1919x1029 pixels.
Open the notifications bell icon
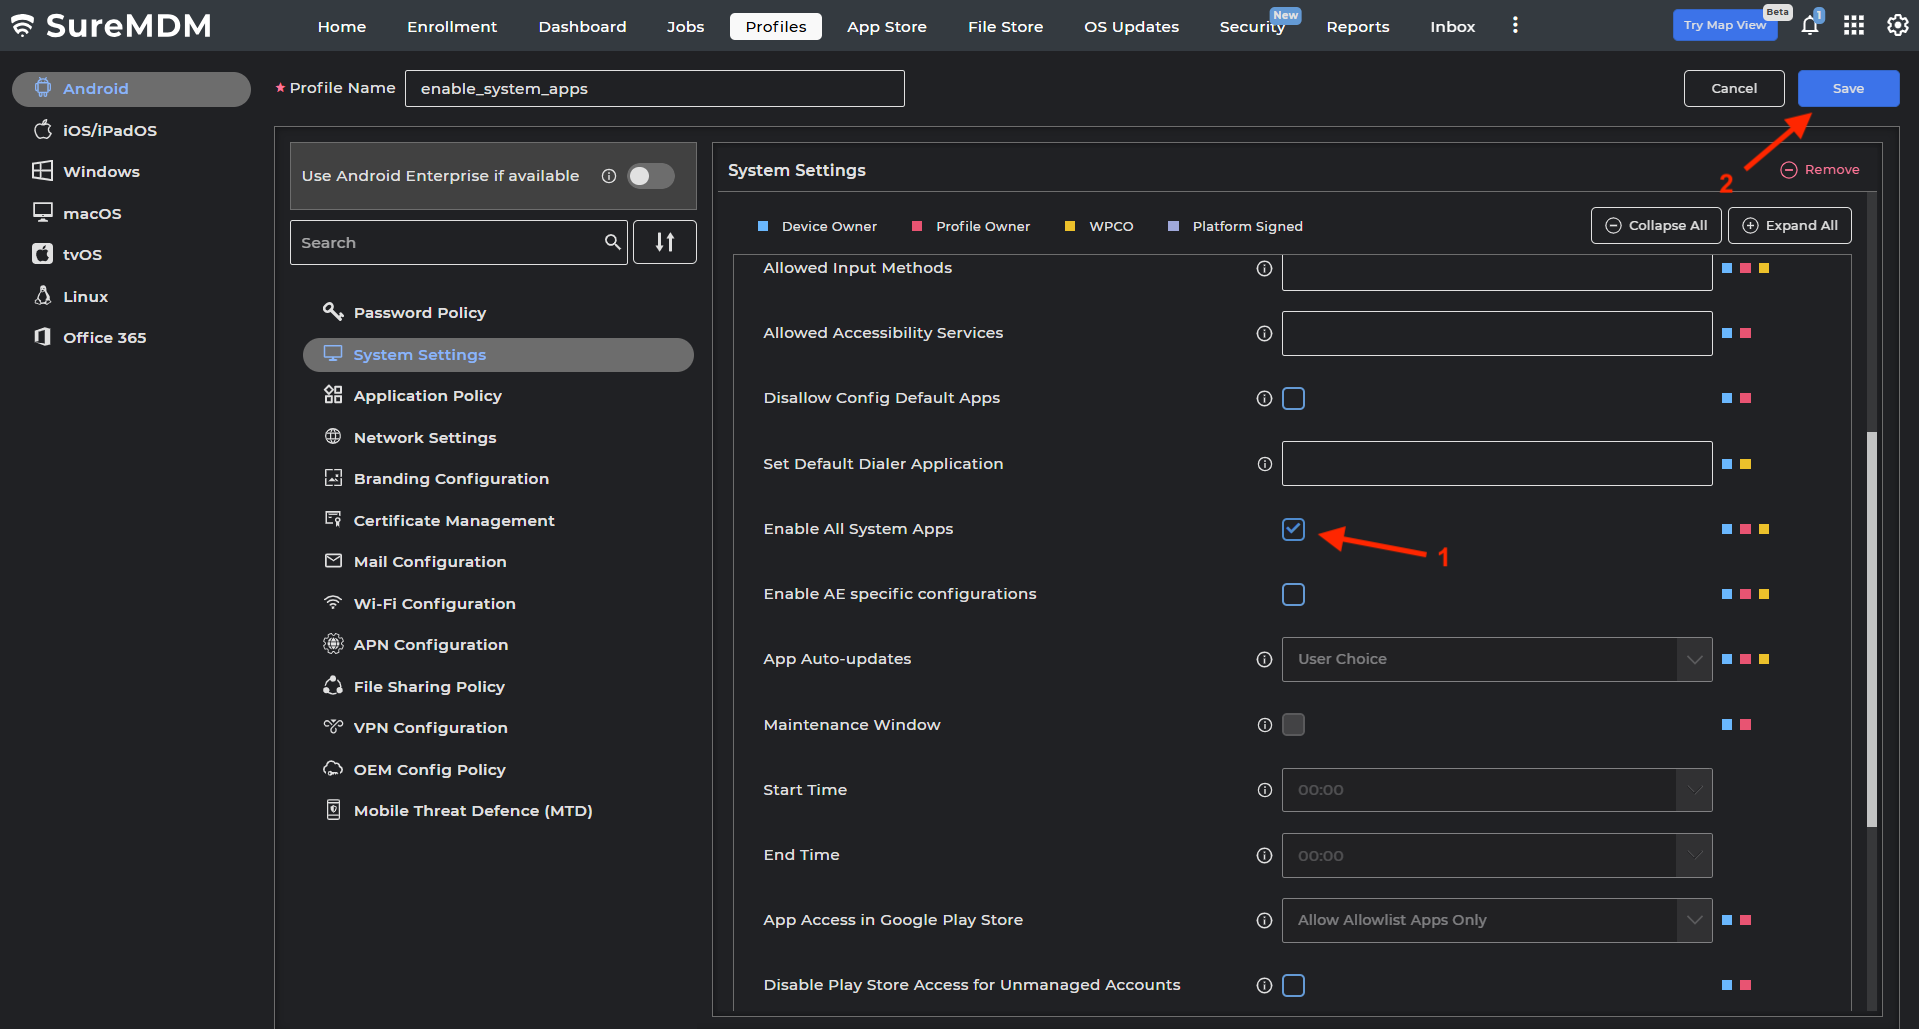coord(1809,26)
